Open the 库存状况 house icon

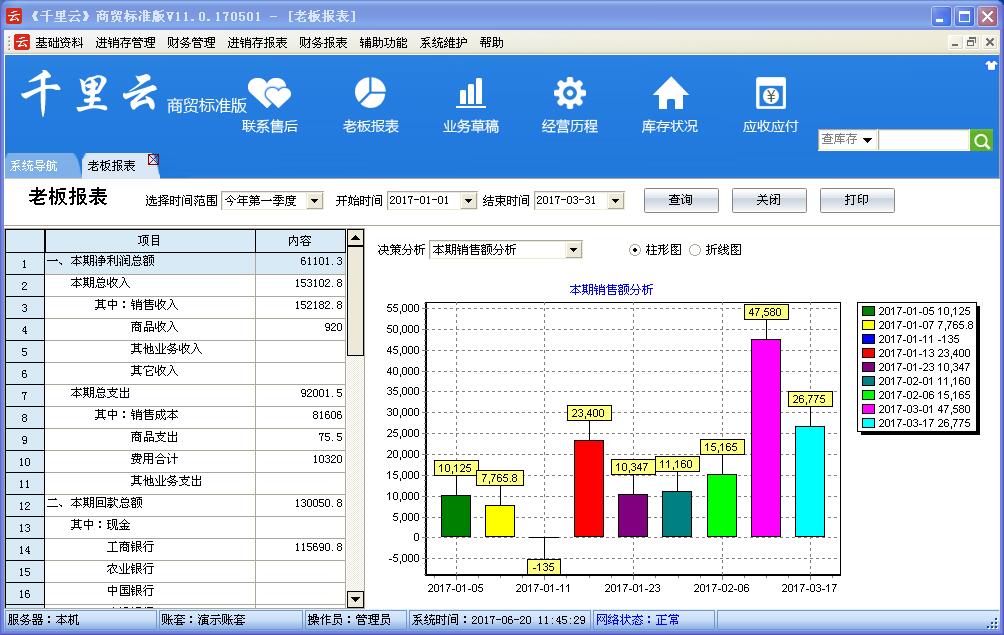coord(670,93)
